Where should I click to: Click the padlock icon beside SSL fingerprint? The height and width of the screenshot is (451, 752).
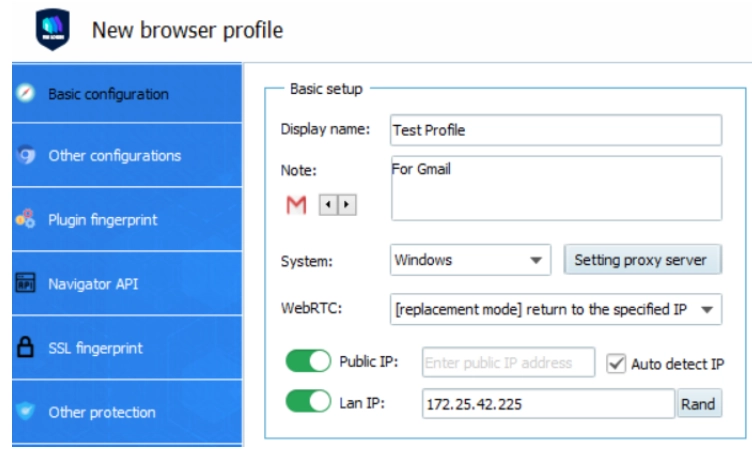pos(25,347)
